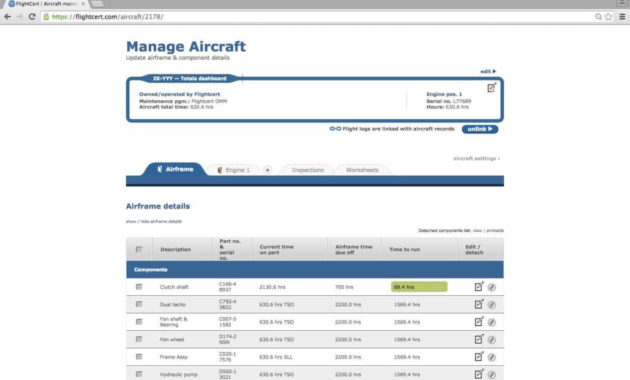Open the edit icon in Totals dashboard

[x=491, y=88]
